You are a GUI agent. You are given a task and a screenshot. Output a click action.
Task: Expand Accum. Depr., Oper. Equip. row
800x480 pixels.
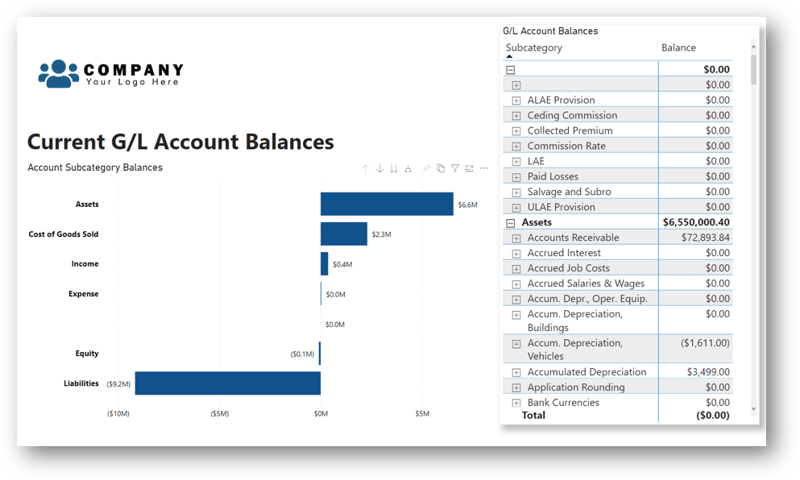[x=516, y=299]
